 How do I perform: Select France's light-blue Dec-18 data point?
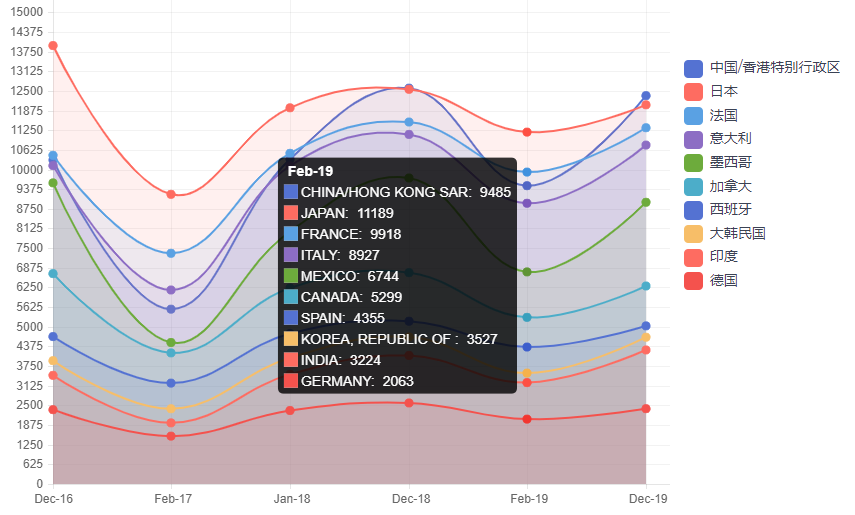click(x=409, y=122)
